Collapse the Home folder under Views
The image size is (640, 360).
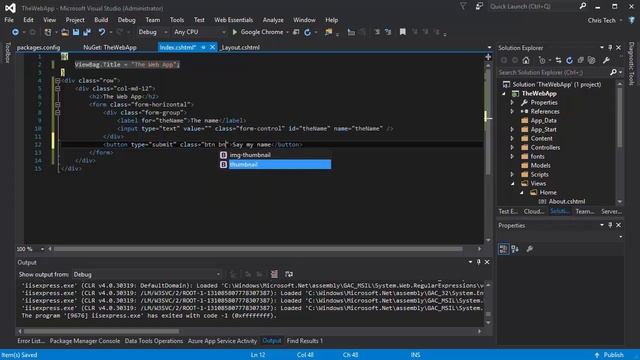coord(522,192)
